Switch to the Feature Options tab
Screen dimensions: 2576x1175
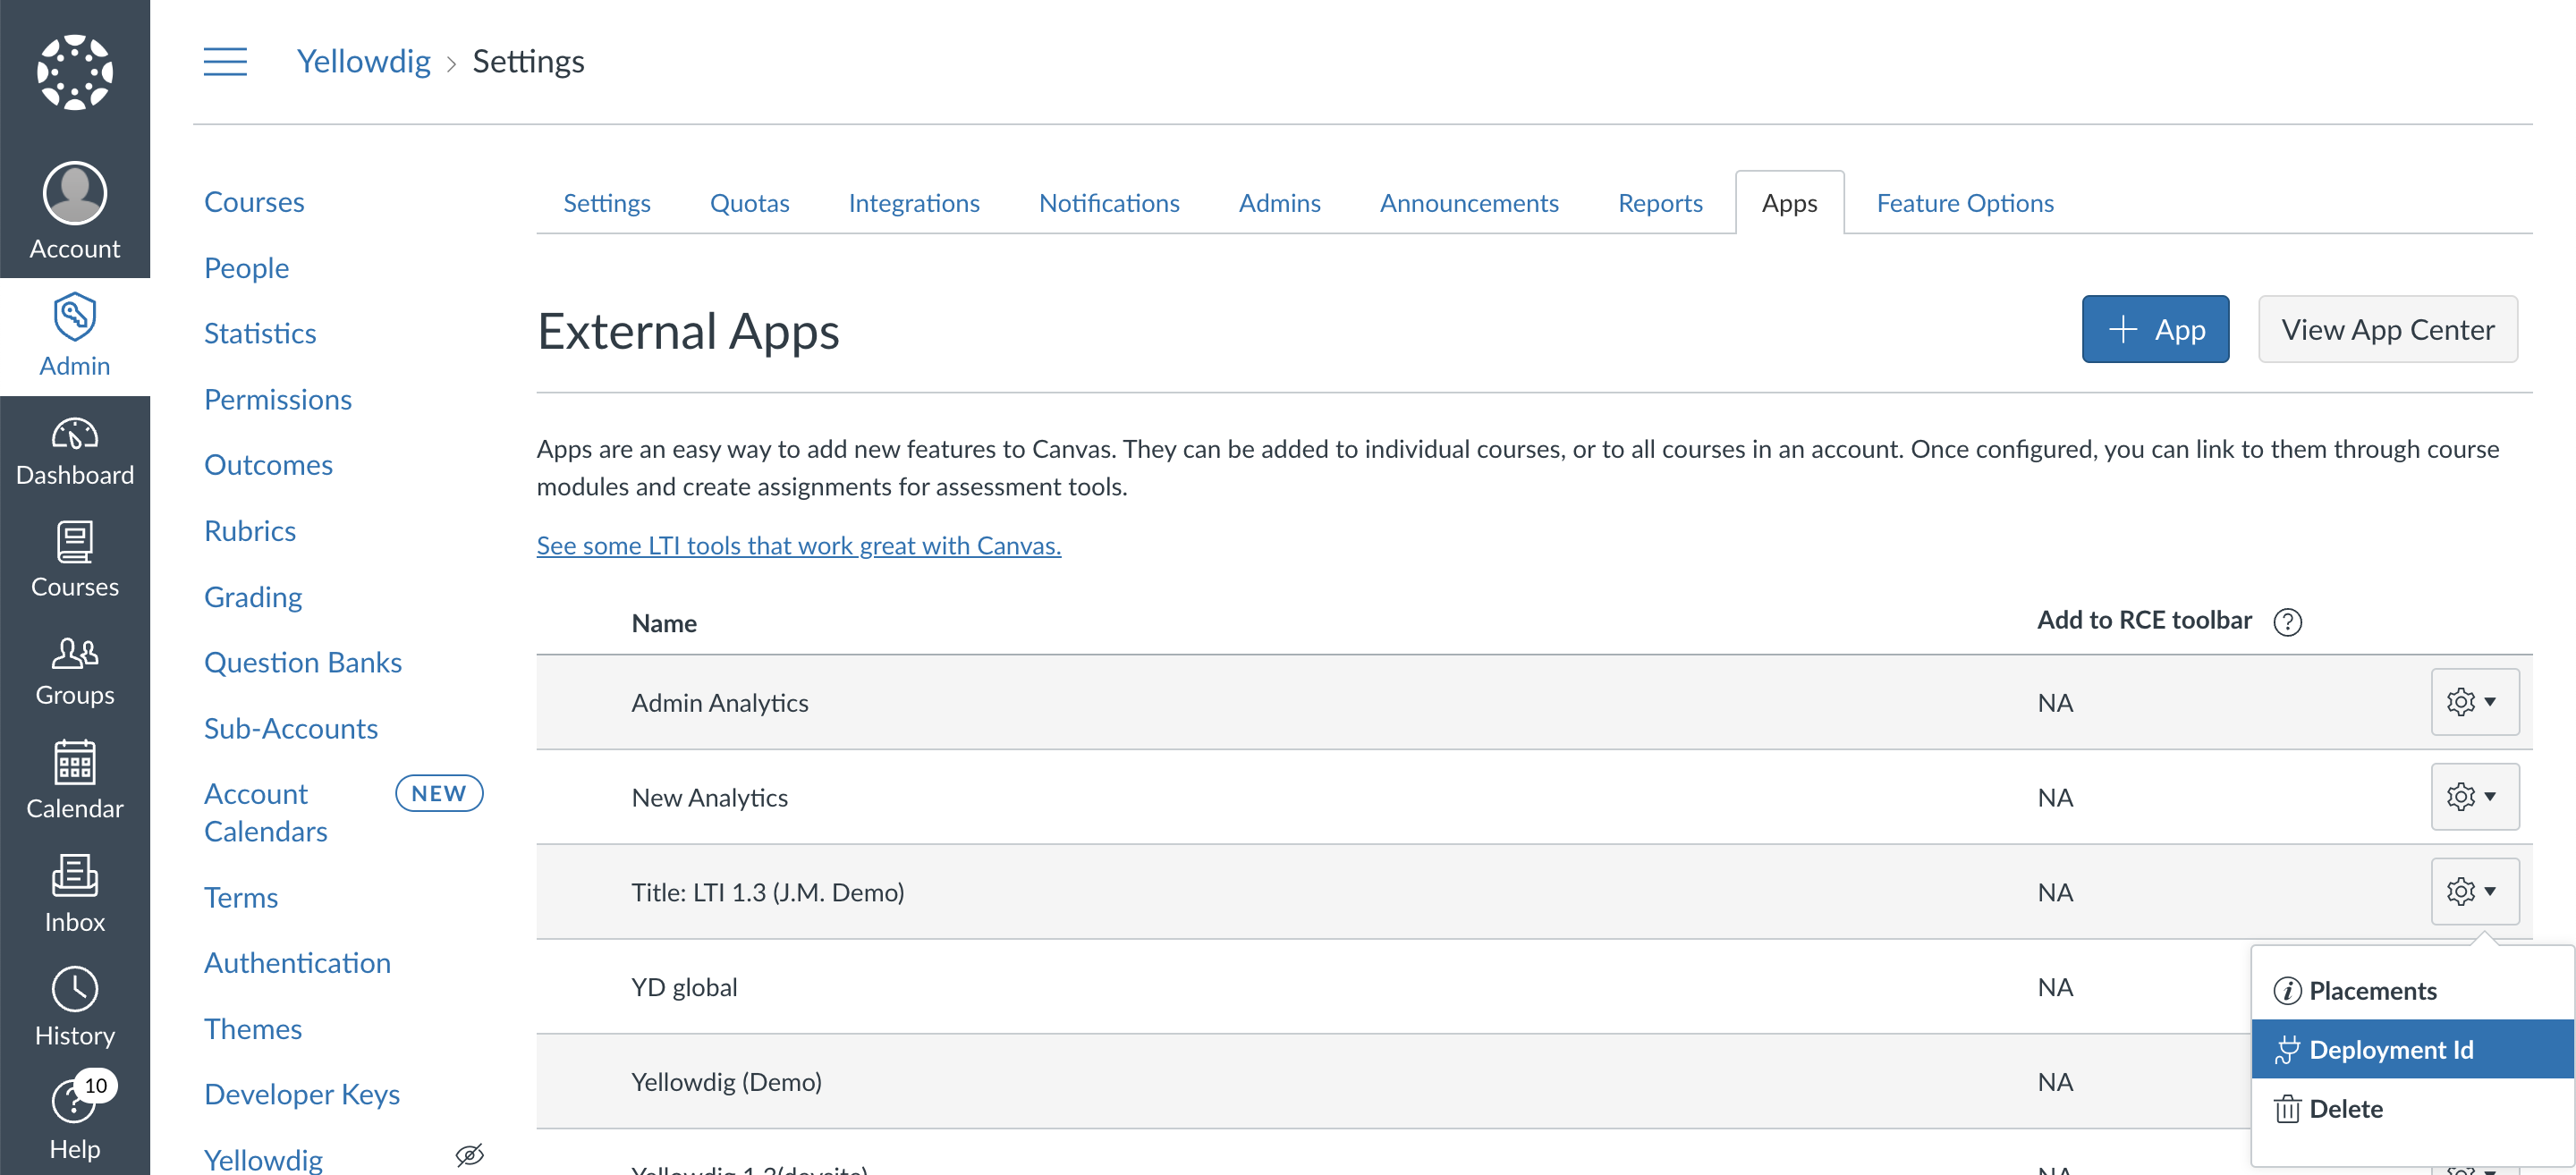coord(1965,203)
